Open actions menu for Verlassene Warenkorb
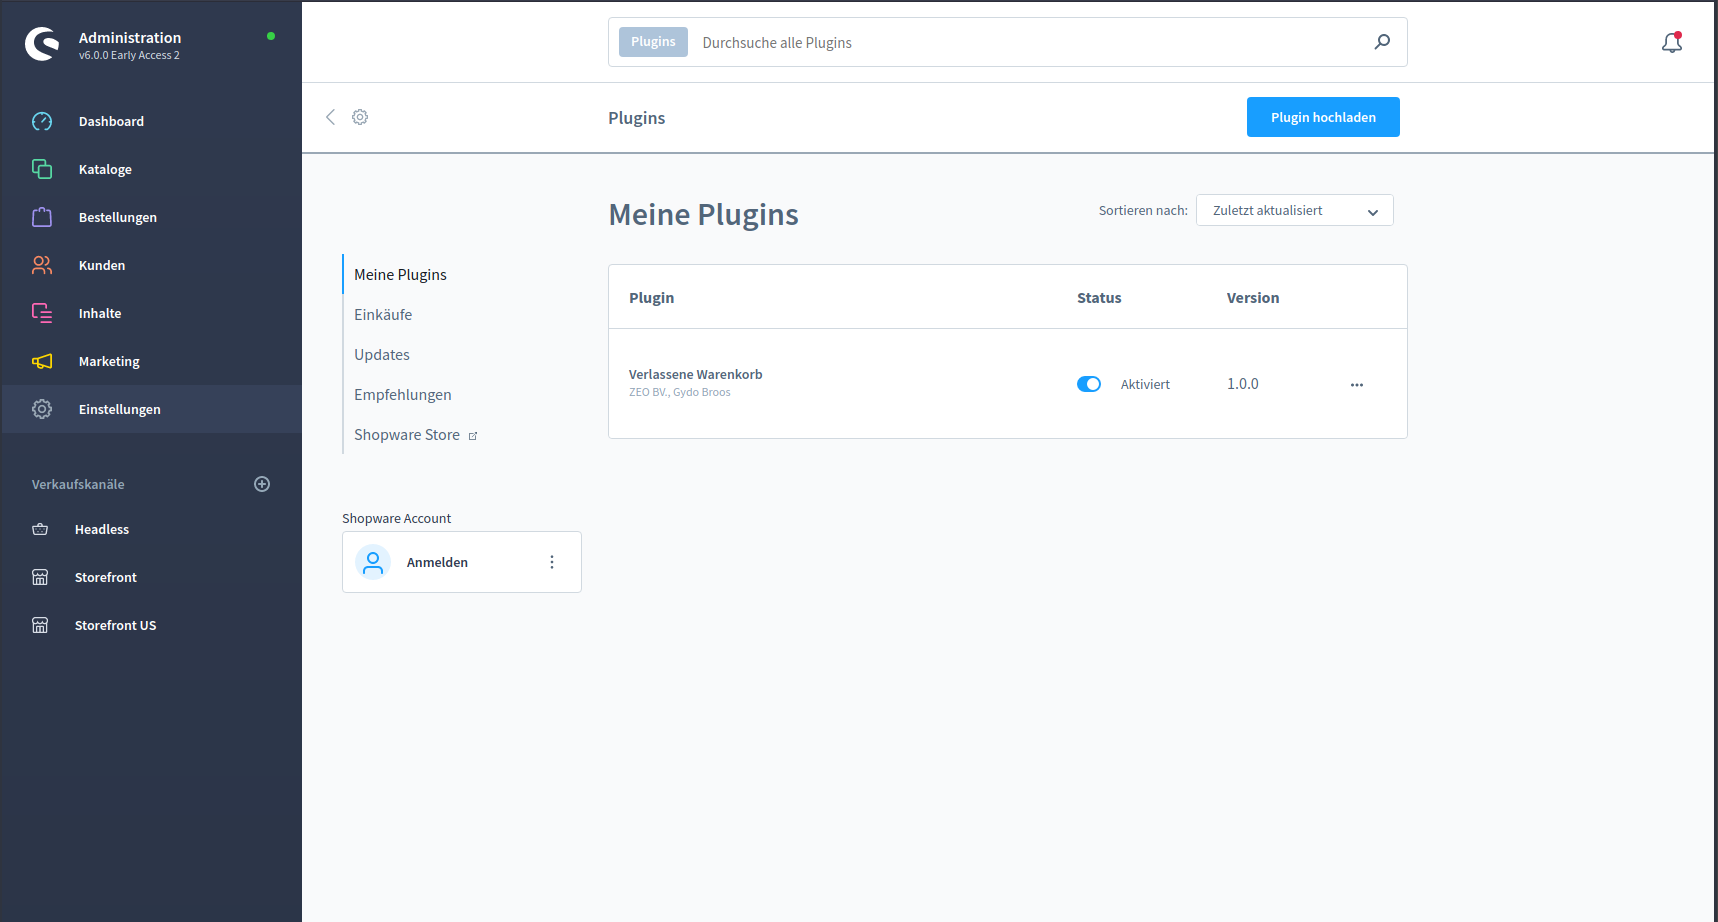This screenshot has height=922, width=1718. coord(1357,384)
